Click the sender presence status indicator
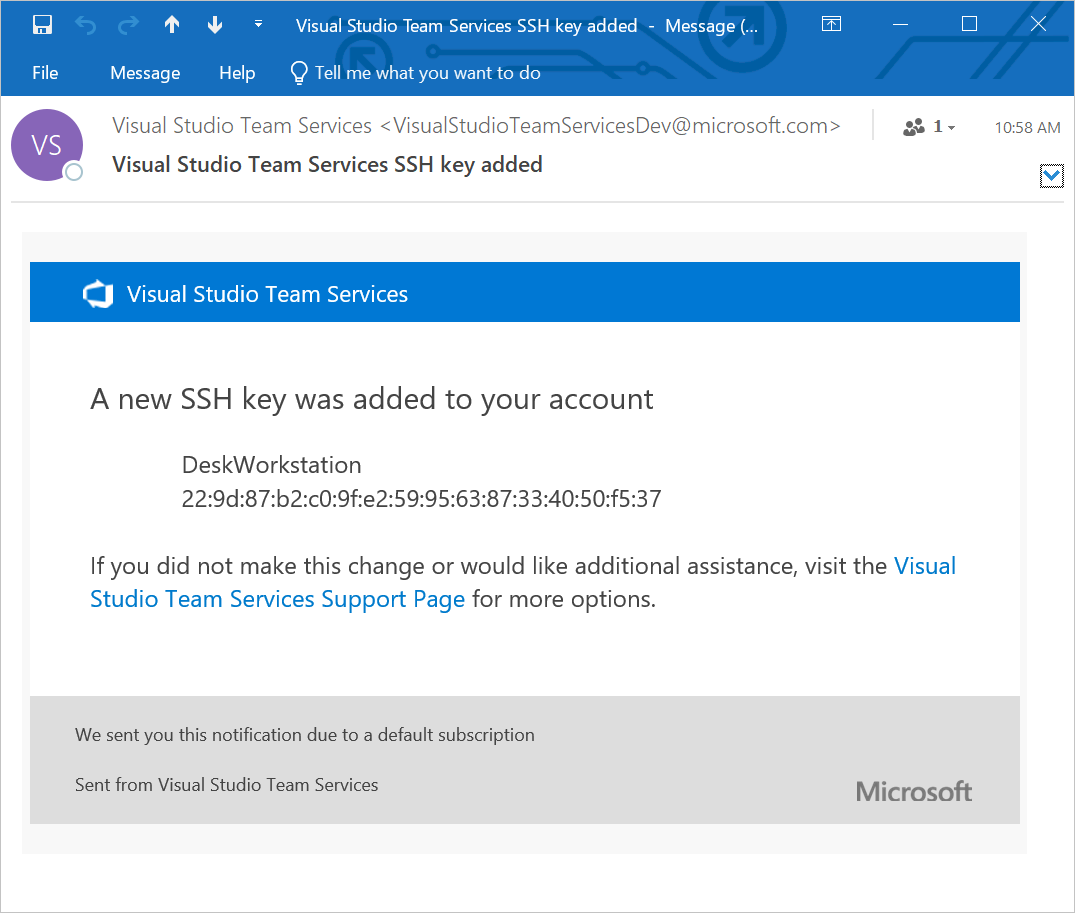Image resolution: width=1075 pixels, height=913 pixels. pos(73,172)
